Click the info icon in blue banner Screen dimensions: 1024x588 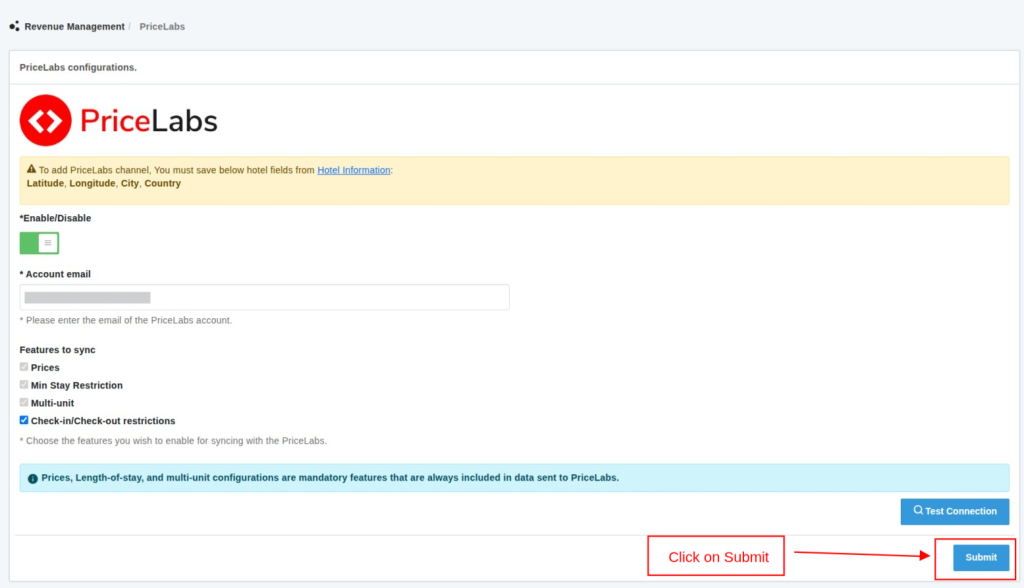click(33, 478)
